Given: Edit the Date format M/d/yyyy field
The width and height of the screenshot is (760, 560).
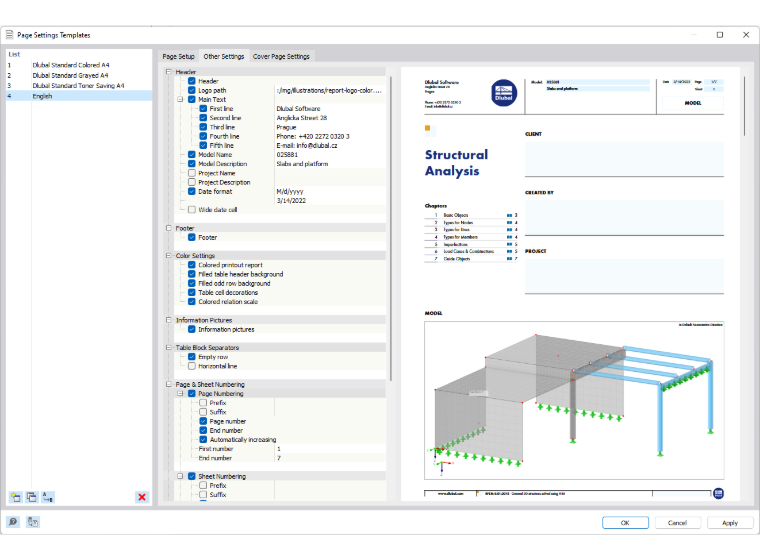Looking at the screenshot, I should (x=331, y=192).
